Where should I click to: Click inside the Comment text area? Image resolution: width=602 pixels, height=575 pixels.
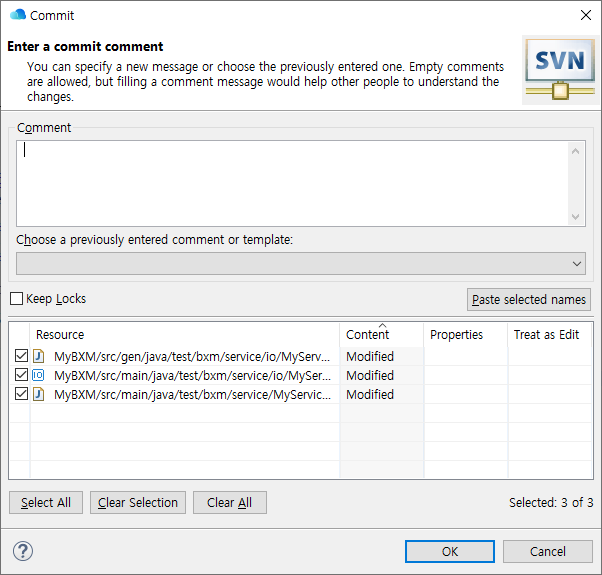pos(290,183)
